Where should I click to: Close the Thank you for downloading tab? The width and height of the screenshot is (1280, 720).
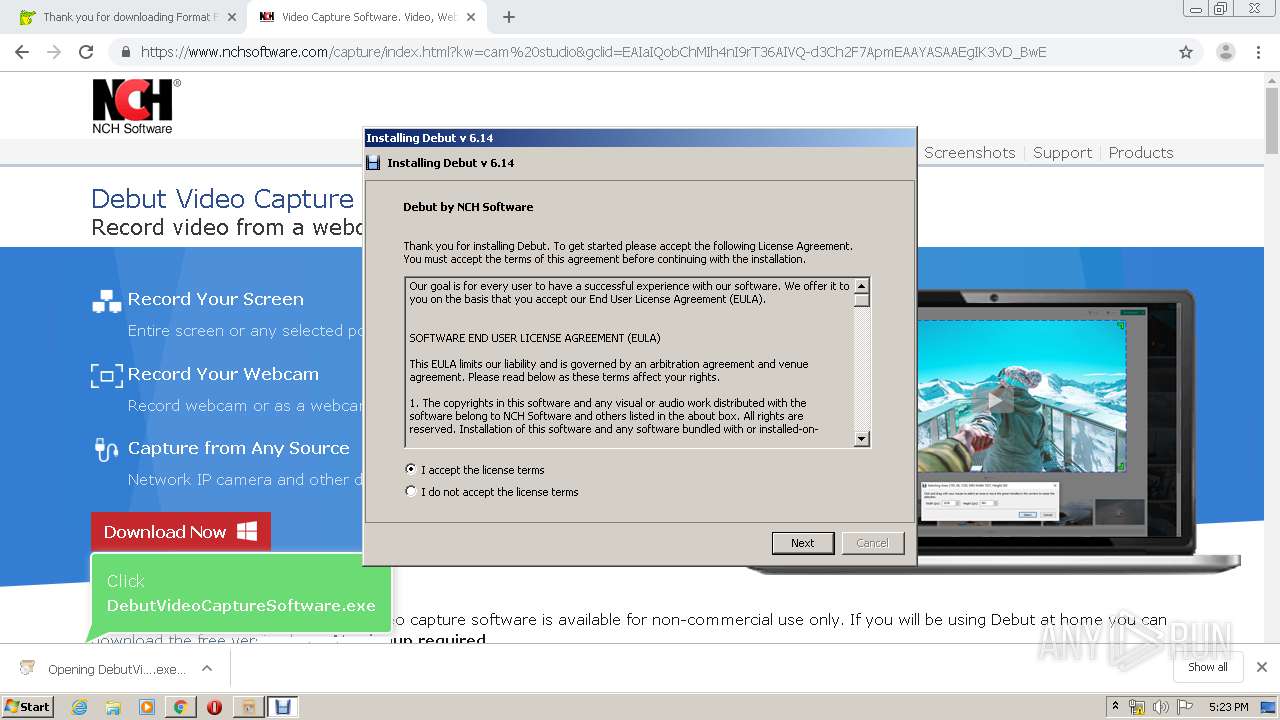click(x=232, y=17)
